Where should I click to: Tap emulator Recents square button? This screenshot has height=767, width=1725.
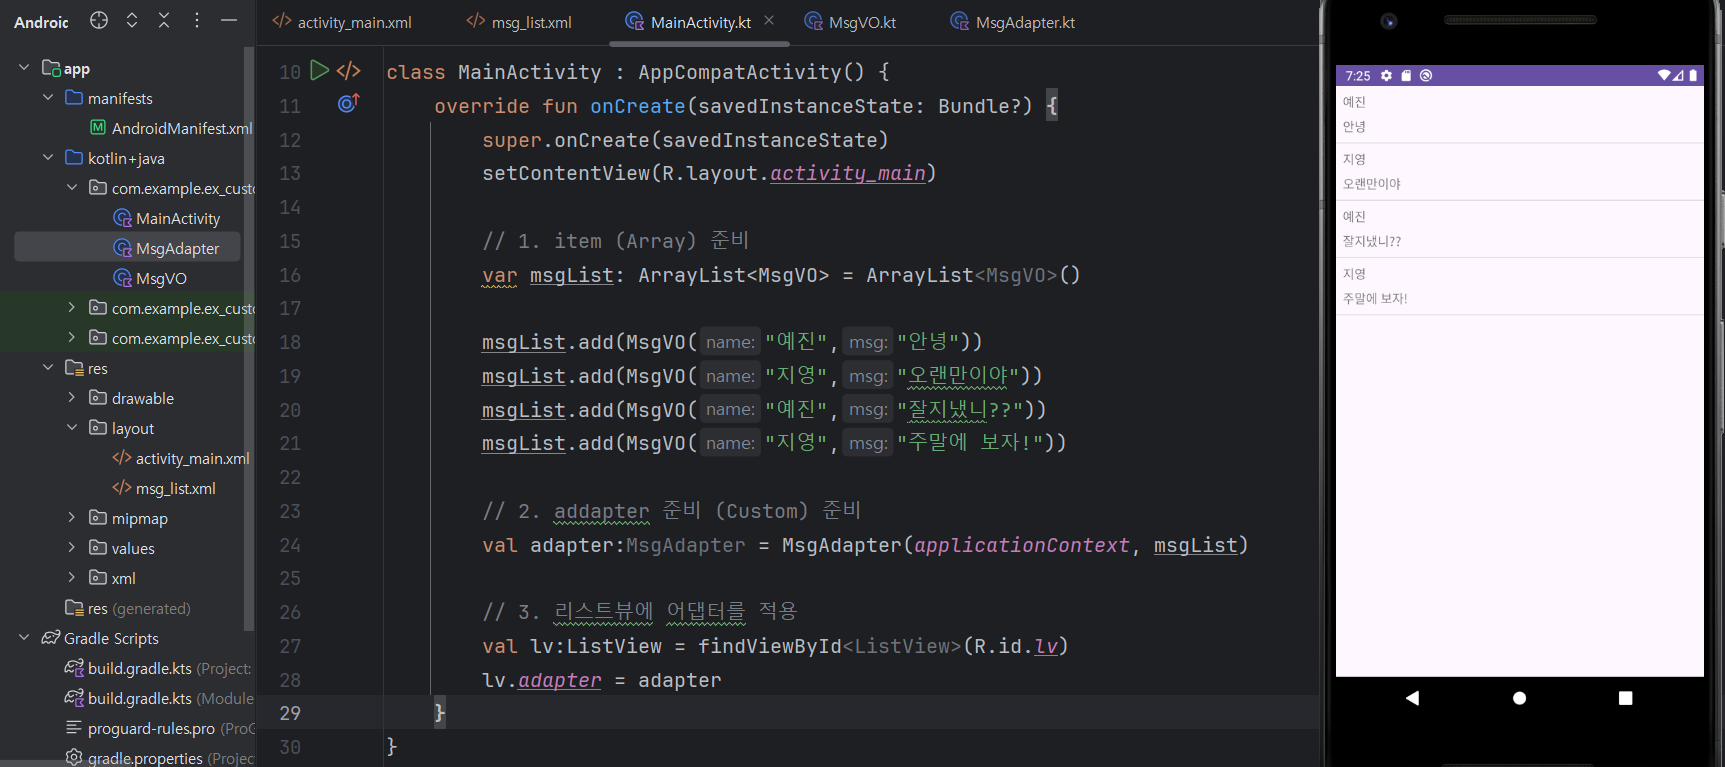click(x=1625, y=698)
